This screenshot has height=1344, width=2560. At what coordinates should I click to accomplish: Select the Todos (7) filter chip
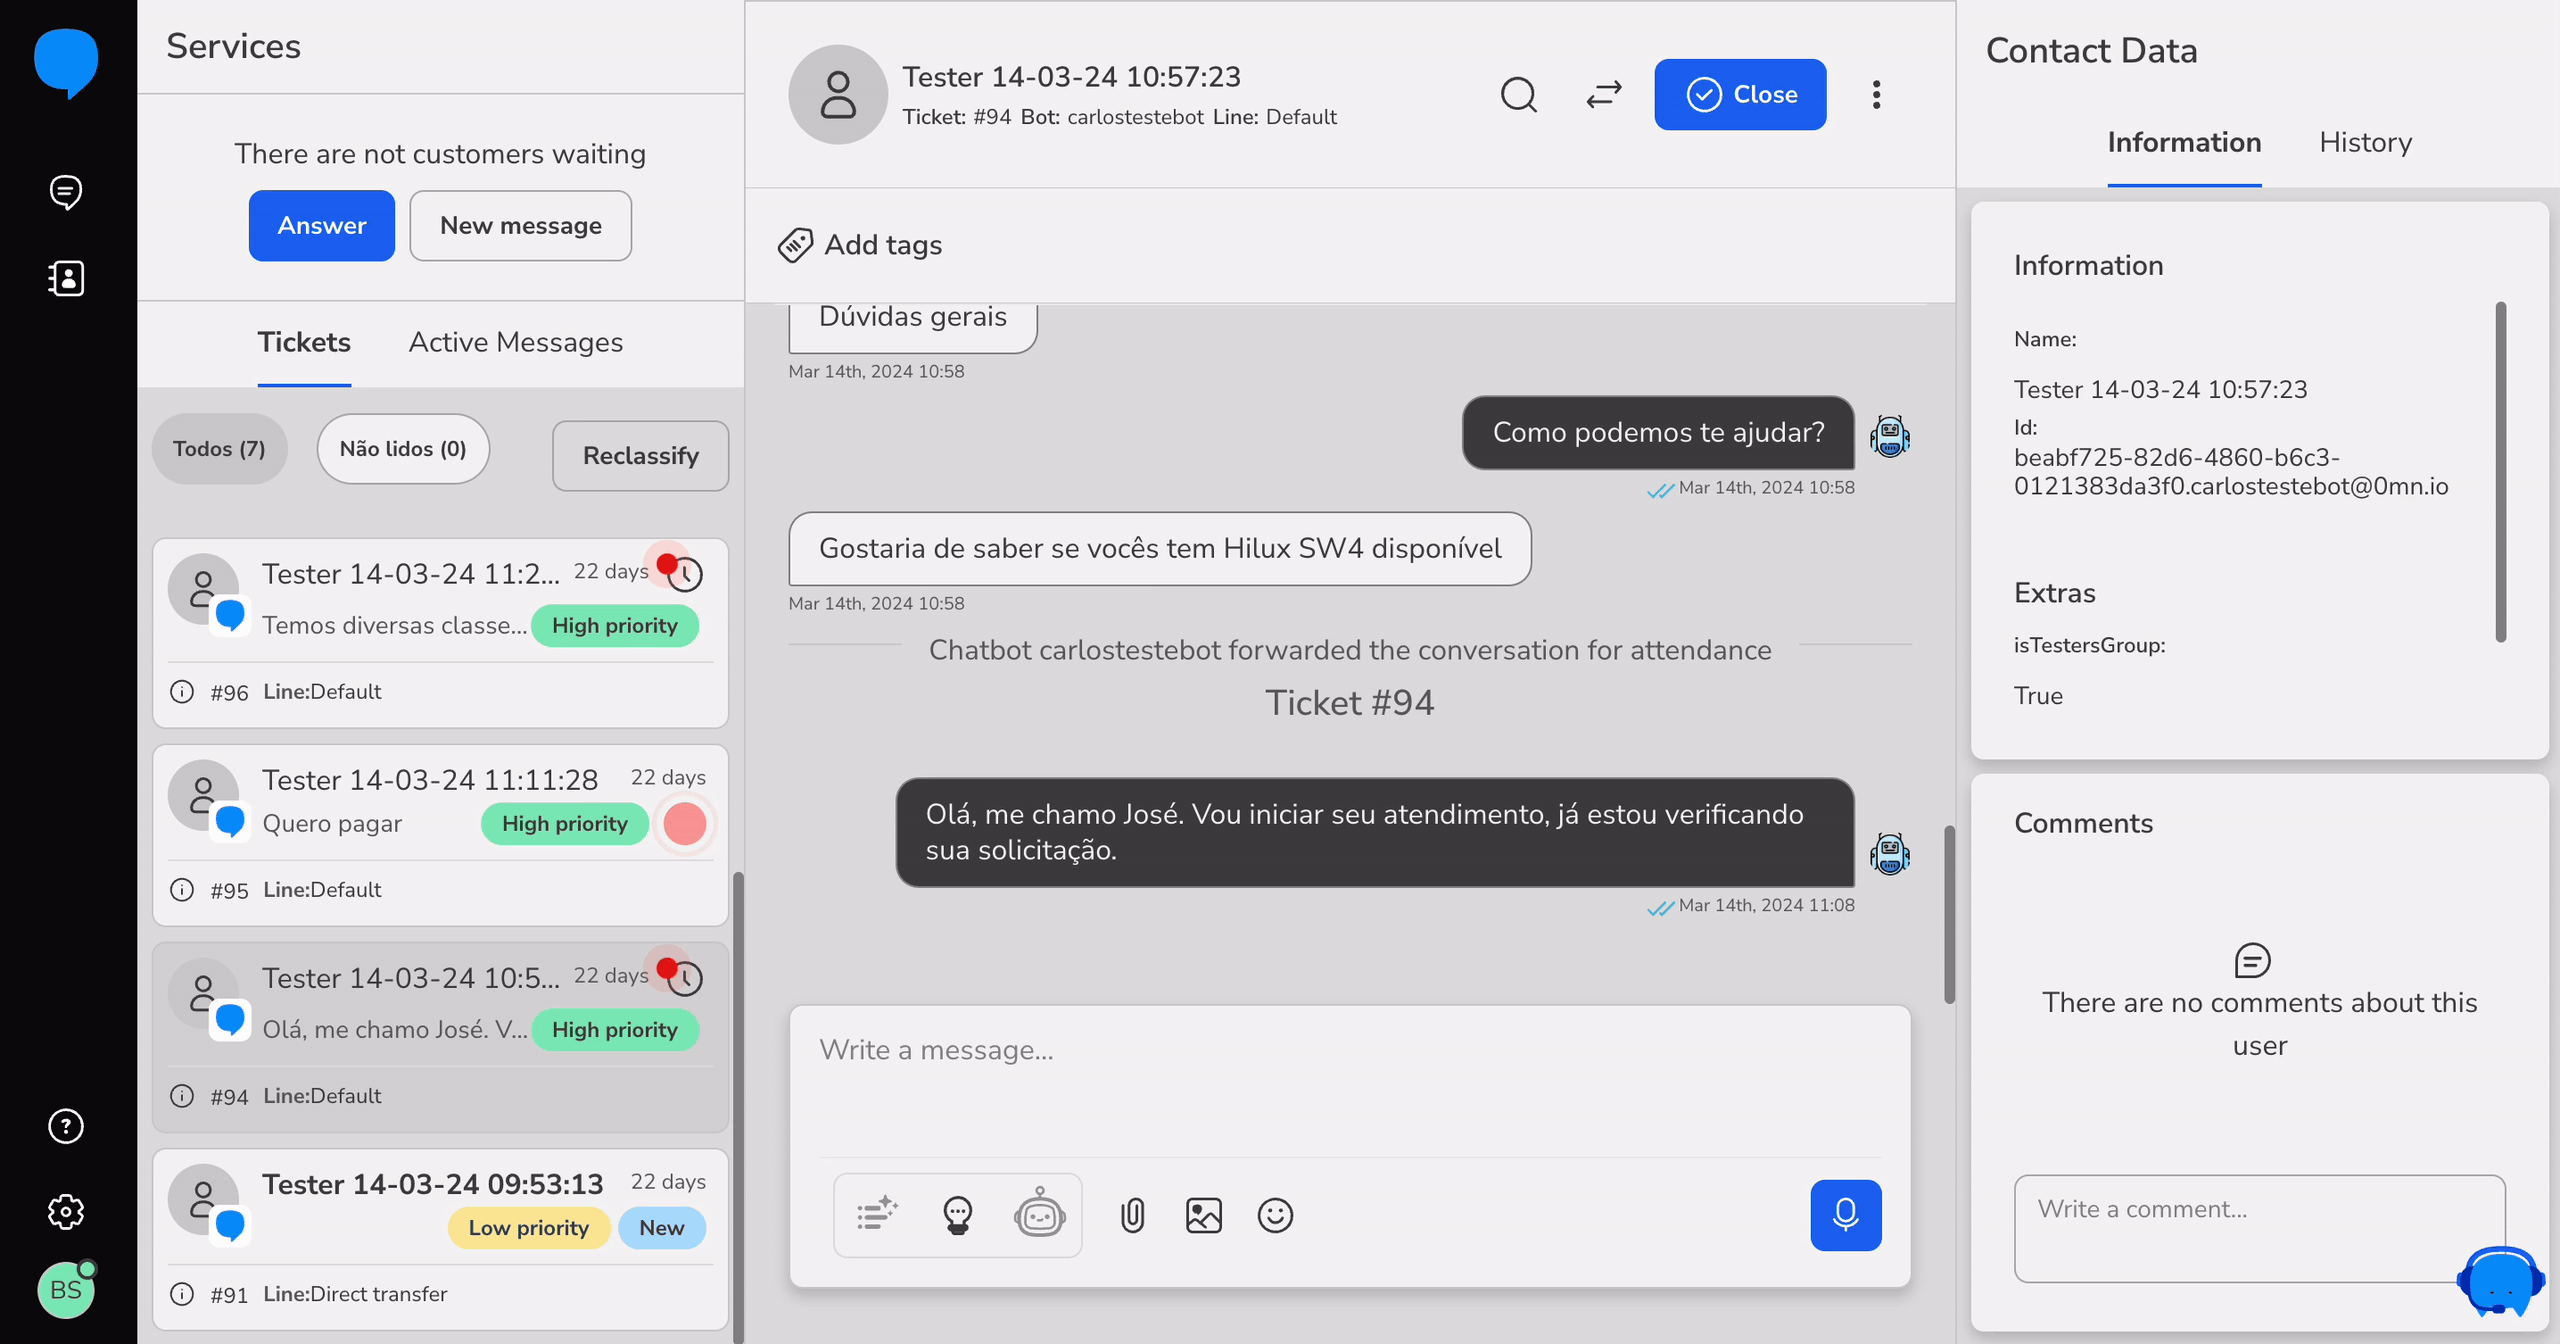tap(219, 449)
